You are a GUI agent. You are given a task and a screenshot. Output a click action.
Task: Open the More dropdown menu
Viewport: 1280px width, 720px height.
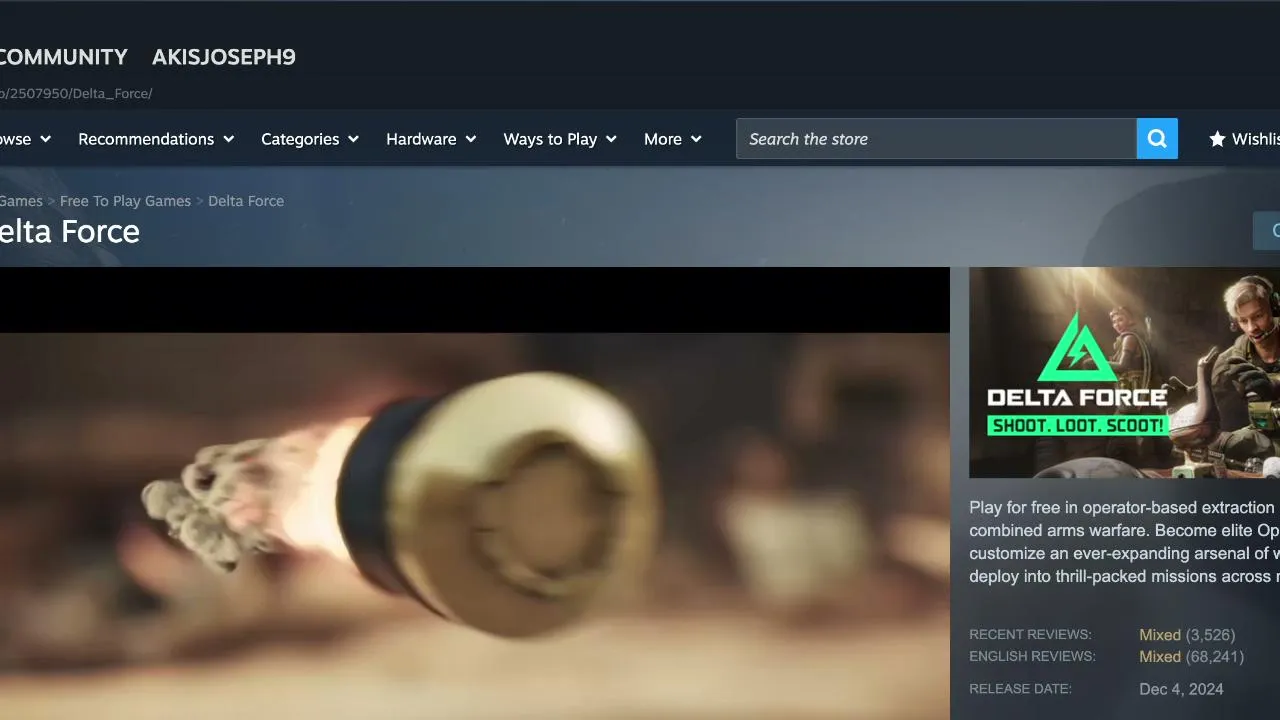[x=673, y=139]
